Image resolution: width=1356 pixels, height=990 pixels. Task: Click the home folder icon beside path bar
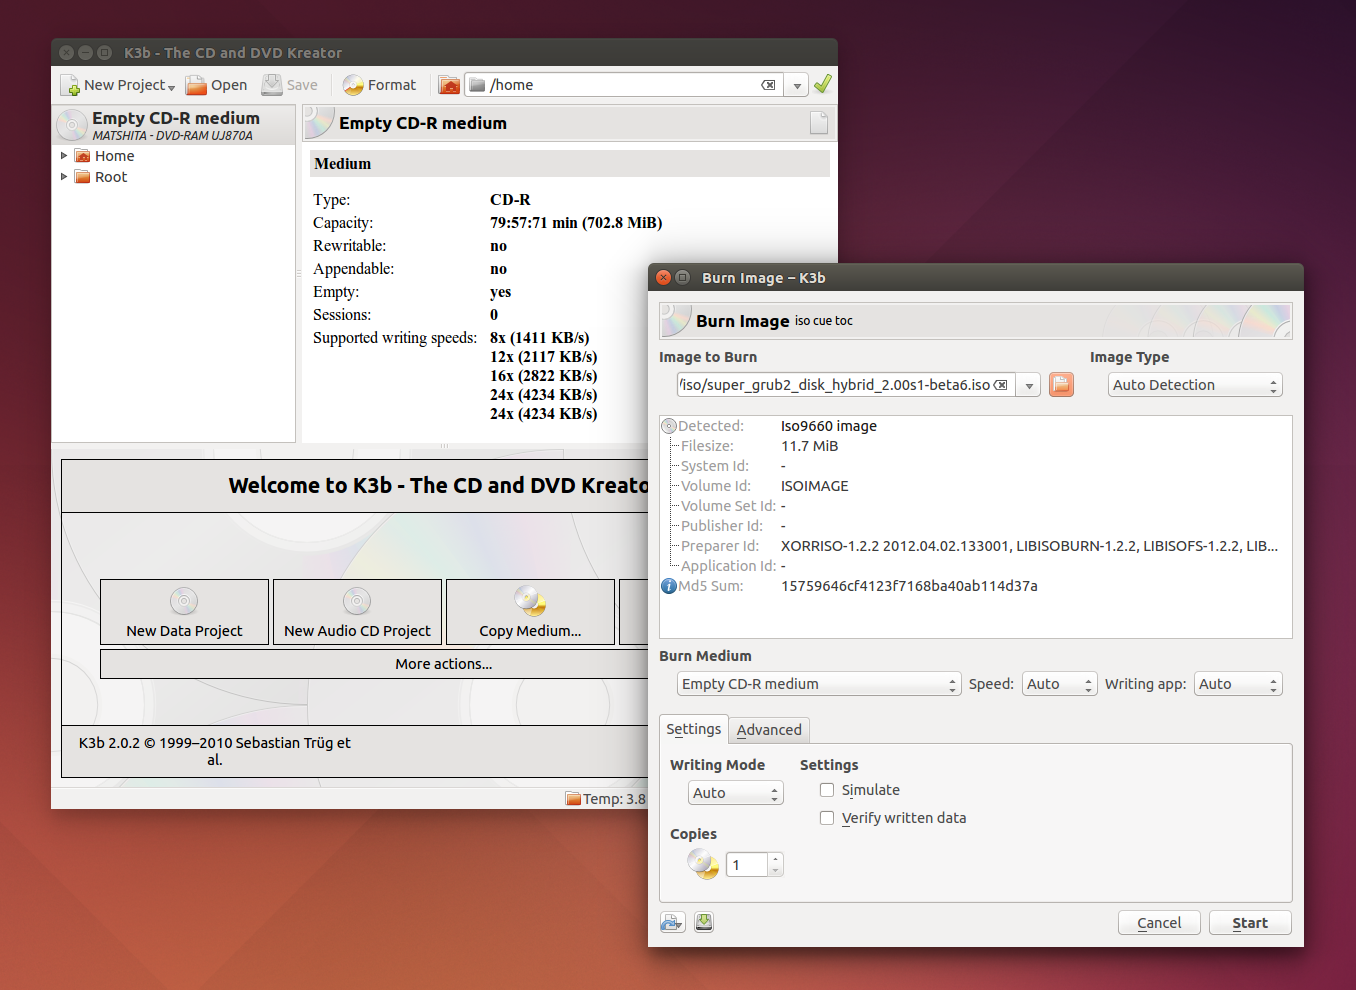click(449, 85)
